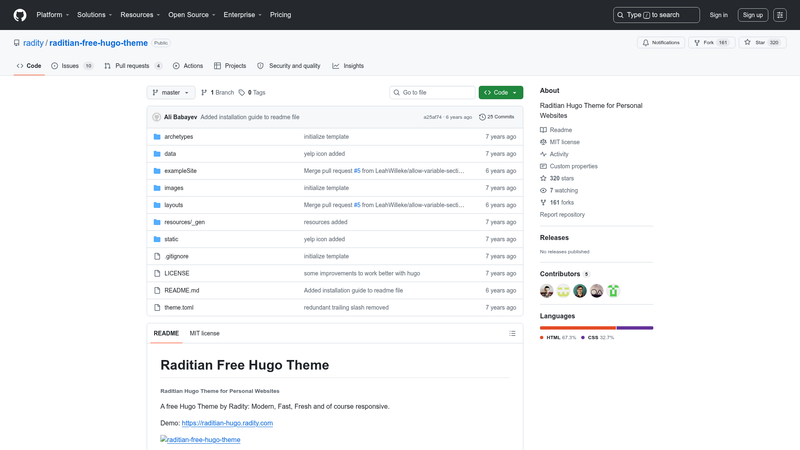
Task: Open pull request #5 link in exampleSite row
Action: 357,171
